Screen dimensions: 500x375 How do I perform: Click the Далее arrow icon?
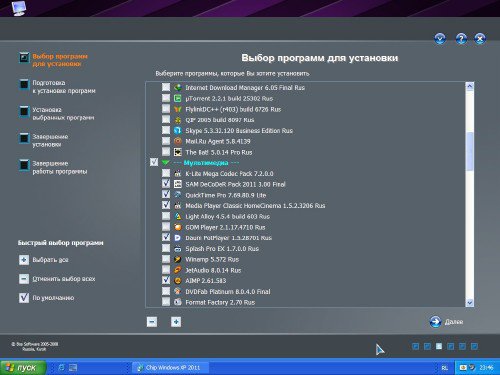(x=435, y=322)
